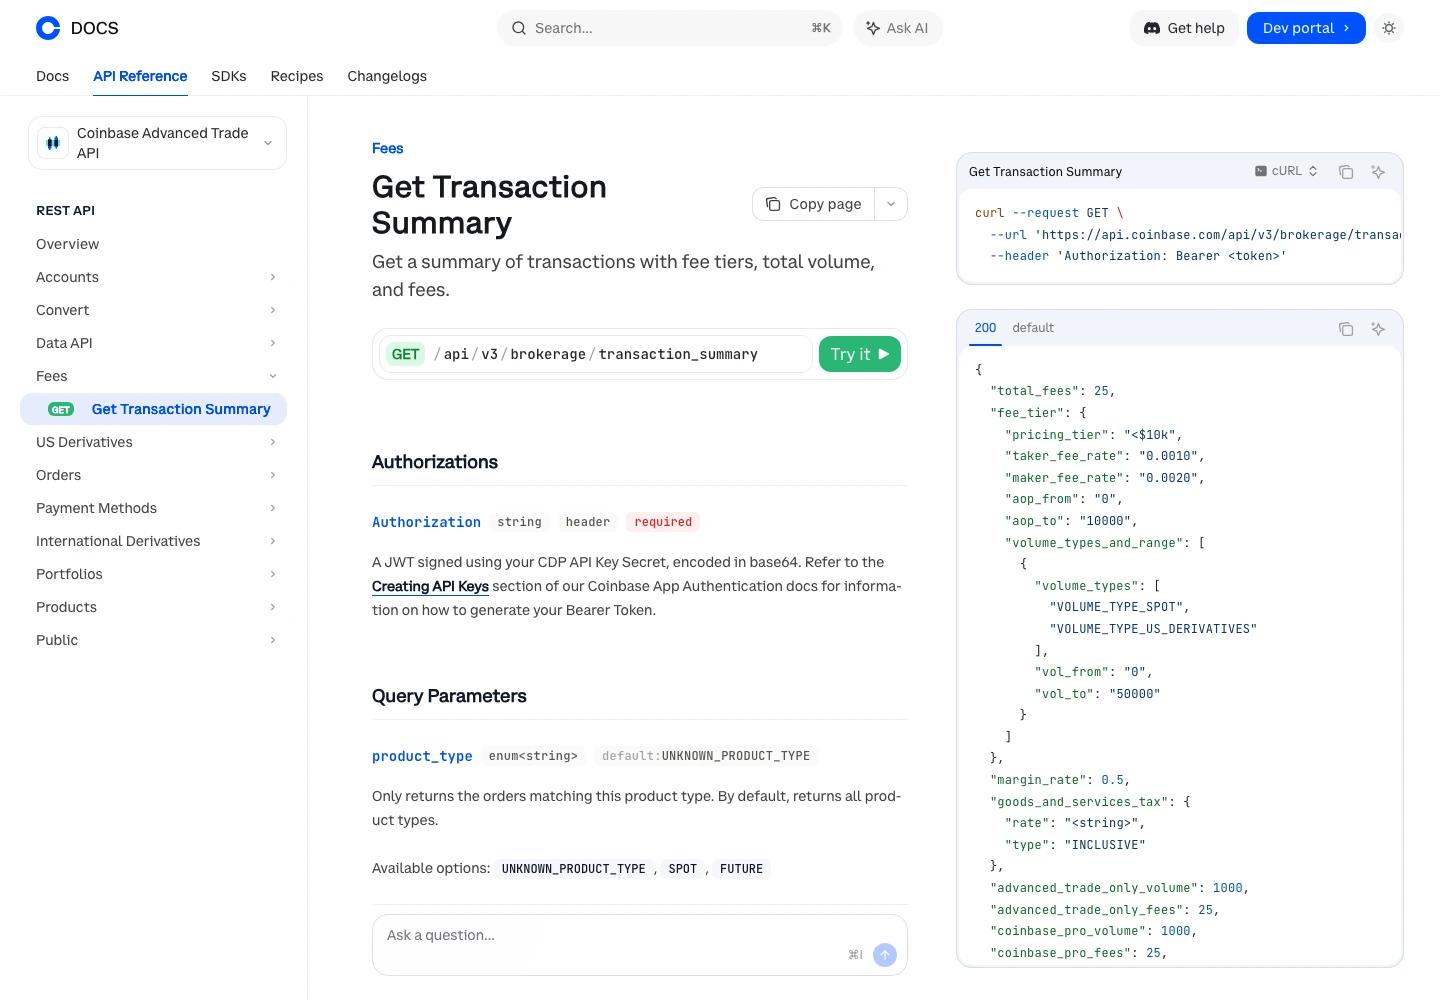Open the cURL language selector
Image resolution: width=1440 pixels, height=1000 pixels.
[1286, 171]
